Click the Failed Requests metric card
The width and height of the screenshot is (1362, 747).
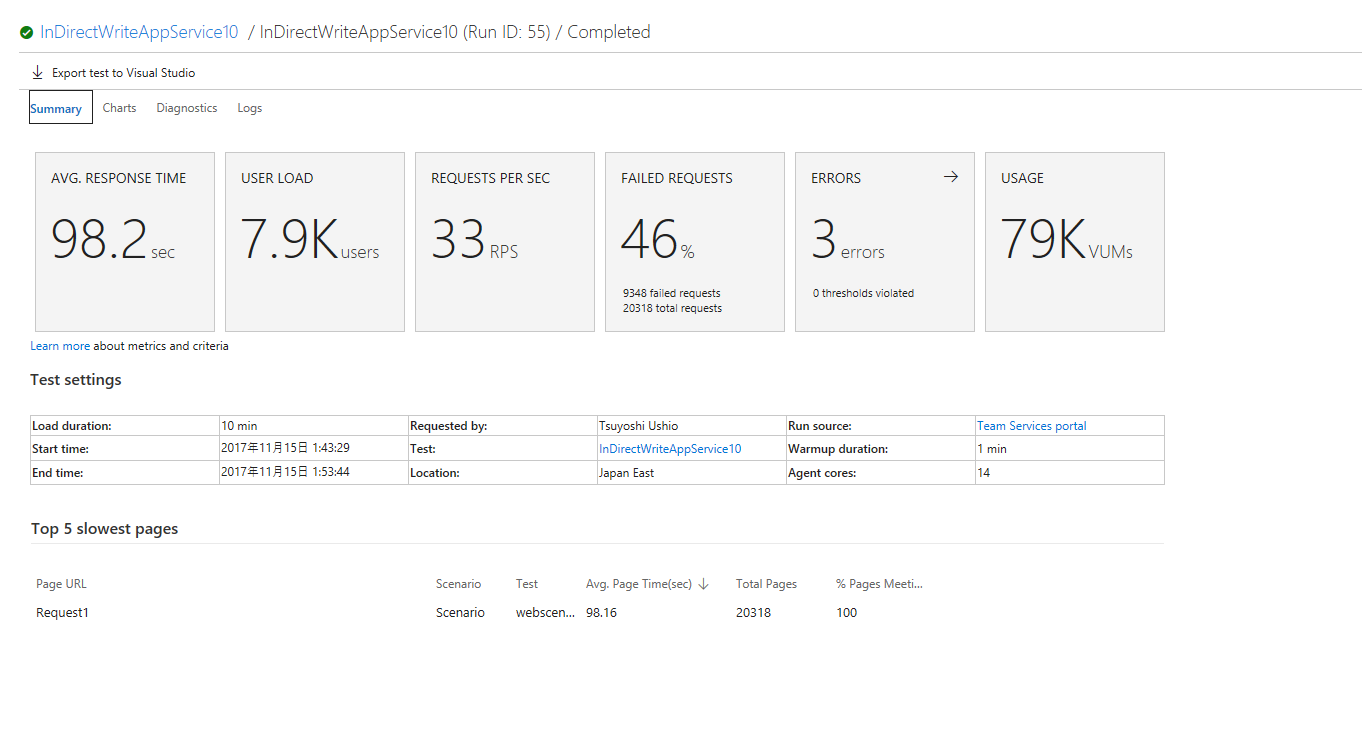click(x=694, y=241)
